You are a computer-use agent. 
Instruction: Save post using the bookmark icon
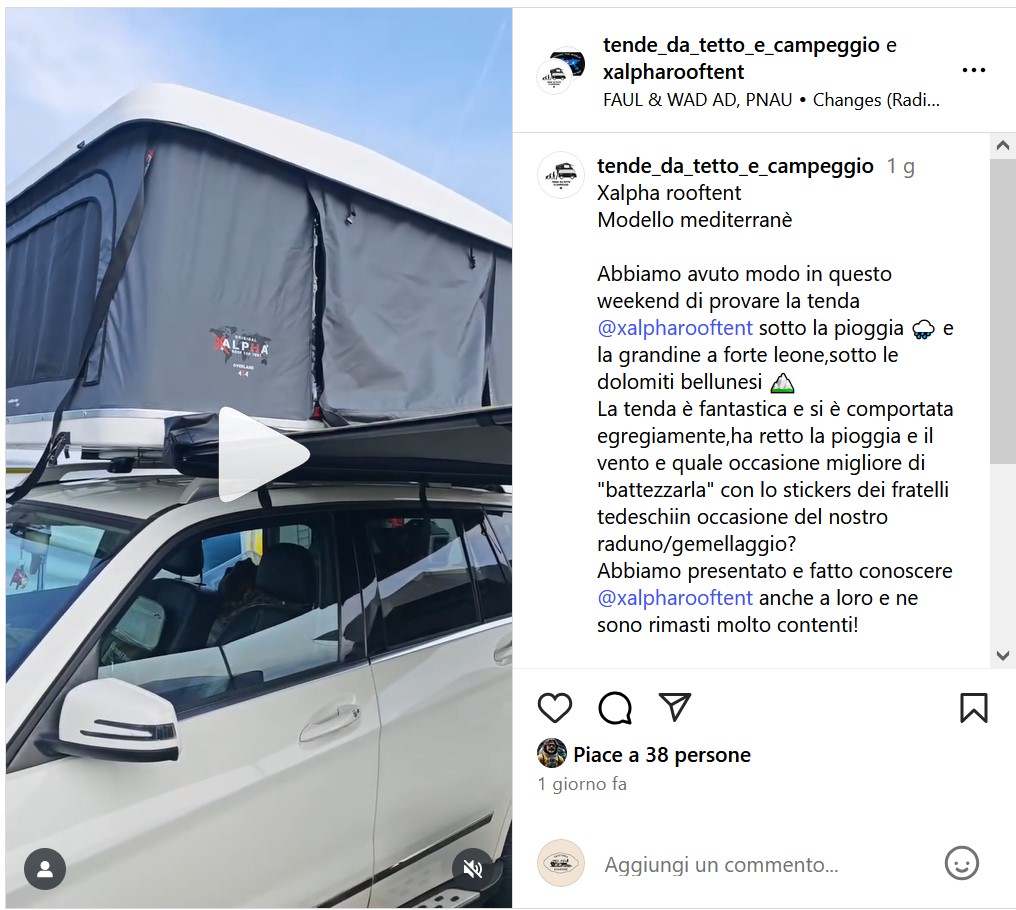click(x=973, y=707)
